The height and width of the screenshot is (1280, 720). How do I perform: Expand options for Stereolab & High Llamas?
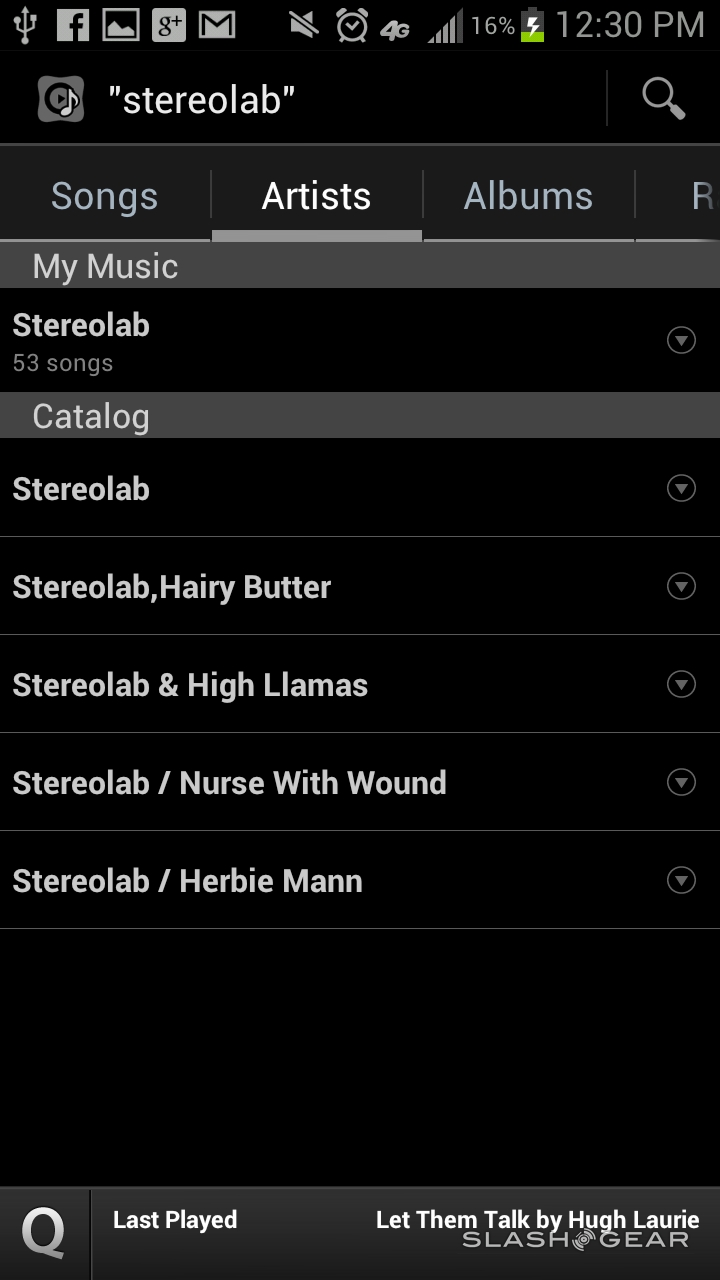coord(681,684)
